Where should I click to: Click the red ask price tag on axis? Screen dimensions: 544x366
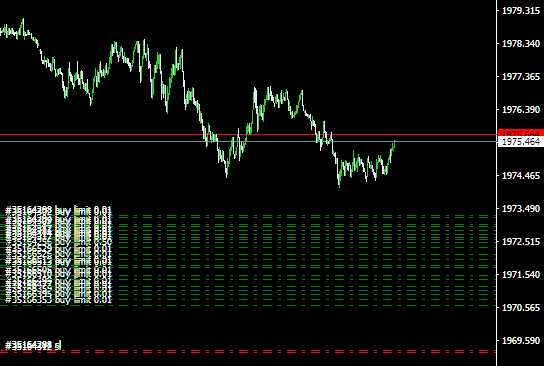521,133
